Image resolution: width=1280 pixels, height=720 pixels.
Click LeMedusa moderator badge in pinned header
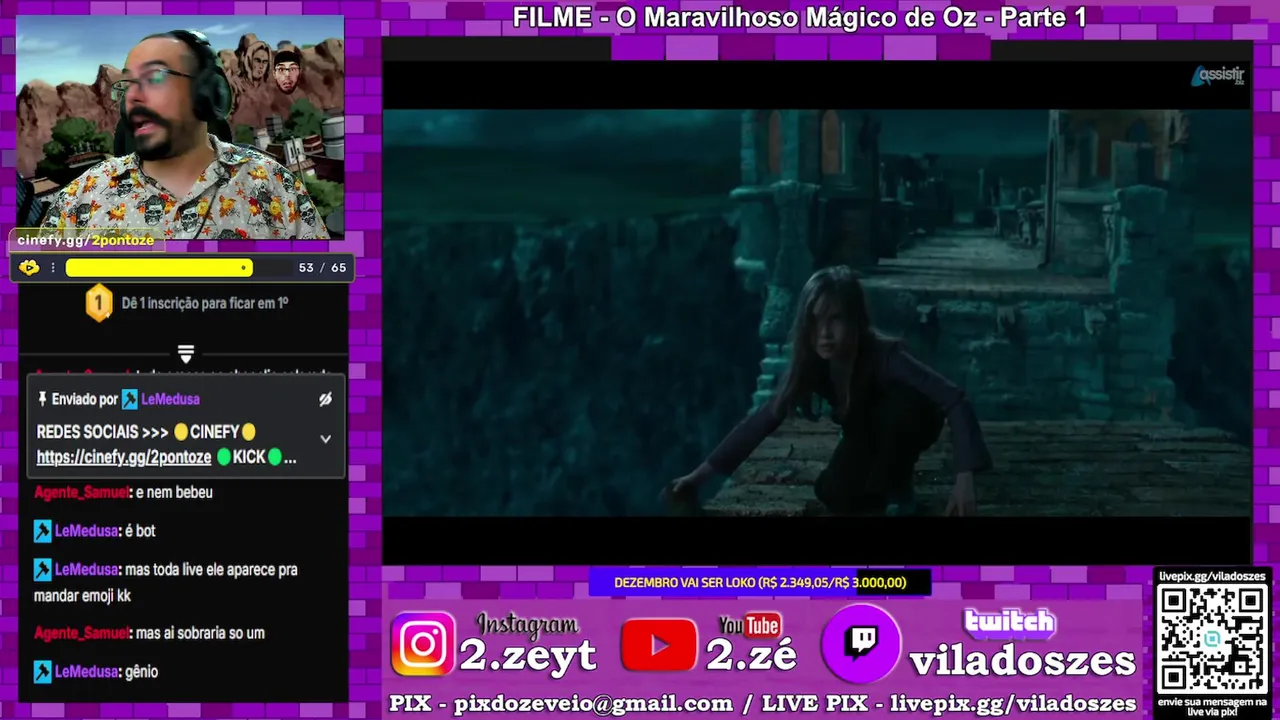point(130,399)
